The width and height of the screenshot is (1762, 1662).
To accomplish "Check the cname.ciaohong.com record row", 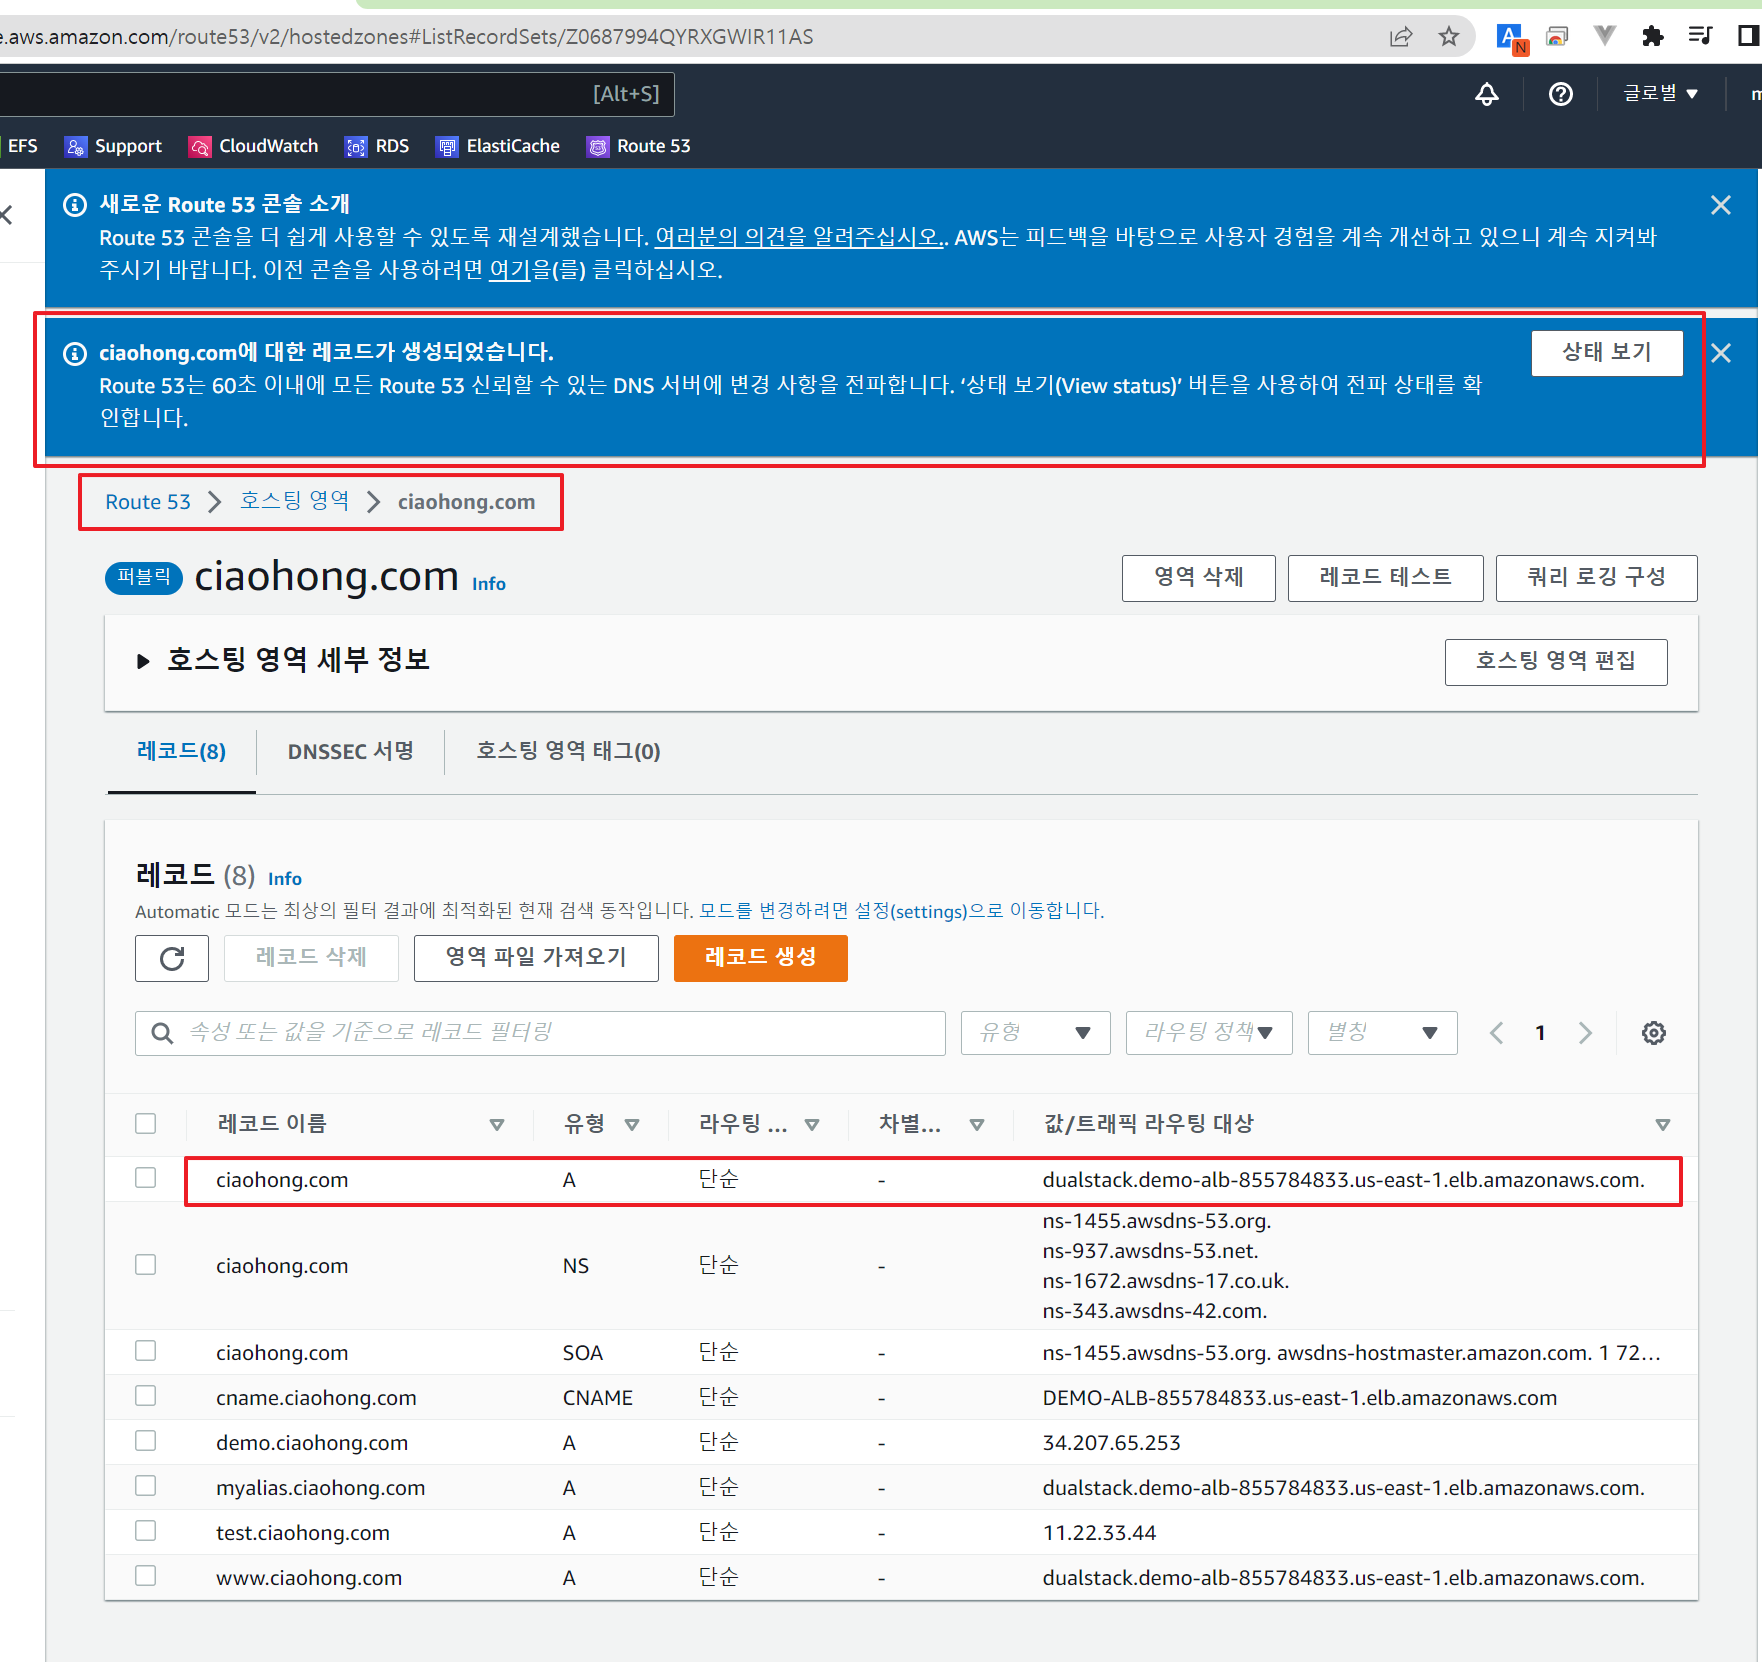I will [x=146, y=1396].
